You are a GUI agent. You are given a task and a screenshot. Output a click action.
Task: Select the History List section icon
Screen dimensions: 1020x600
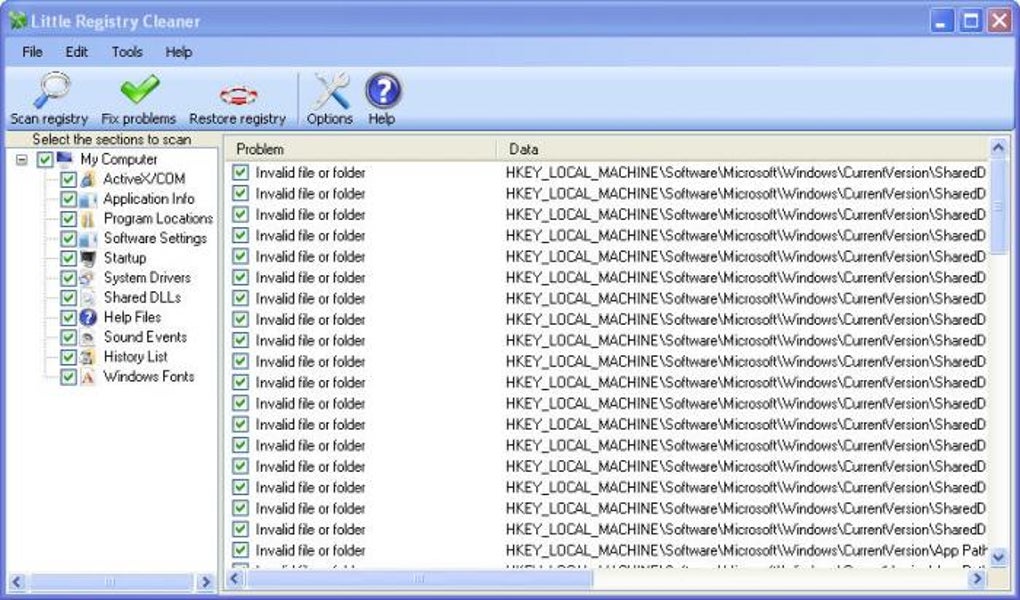[x=88, y=357]
